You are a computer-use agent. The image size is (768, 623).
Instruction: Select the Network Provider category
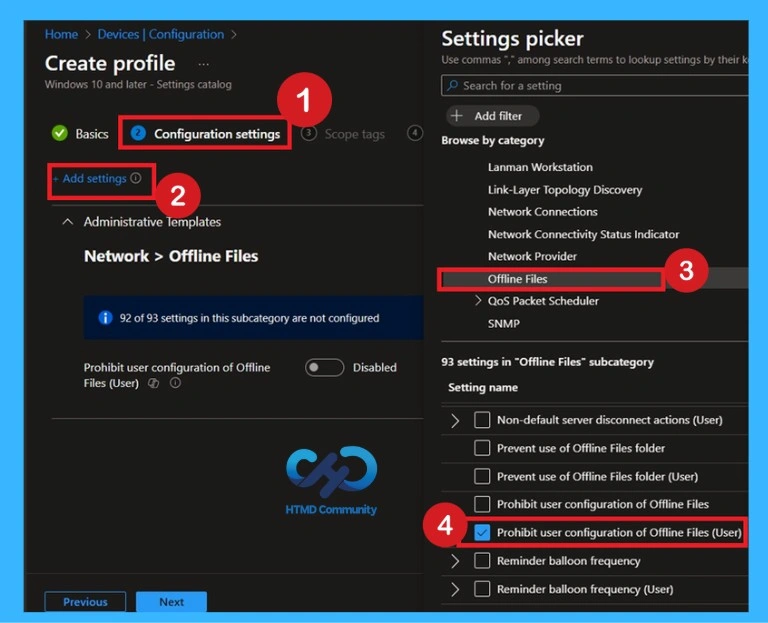(x=532, y=256)
